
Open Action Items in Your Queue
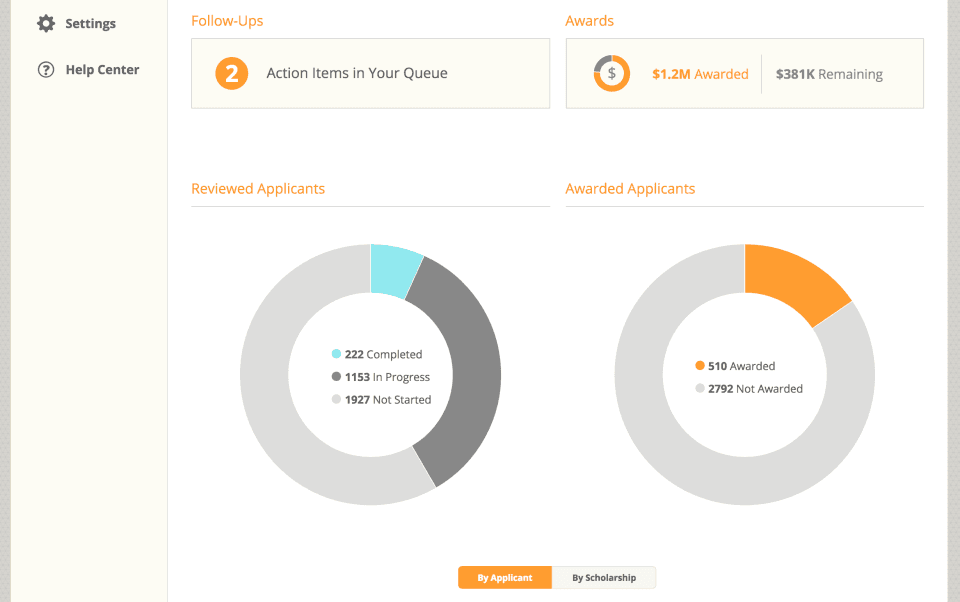pos(357,73)
